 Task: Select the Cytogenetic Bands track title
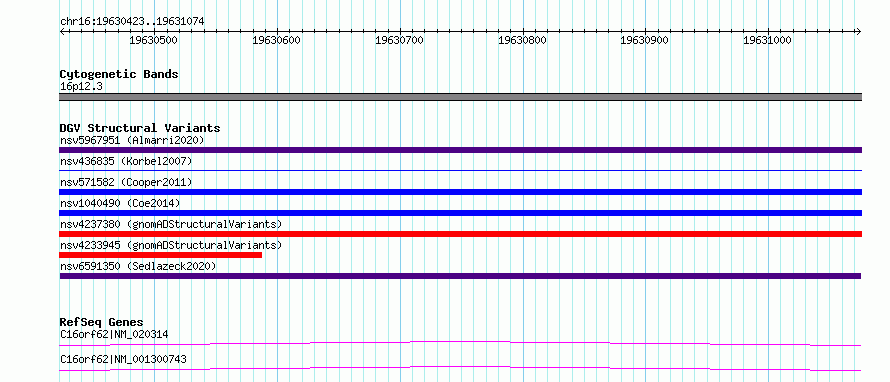tap(119, 74)
